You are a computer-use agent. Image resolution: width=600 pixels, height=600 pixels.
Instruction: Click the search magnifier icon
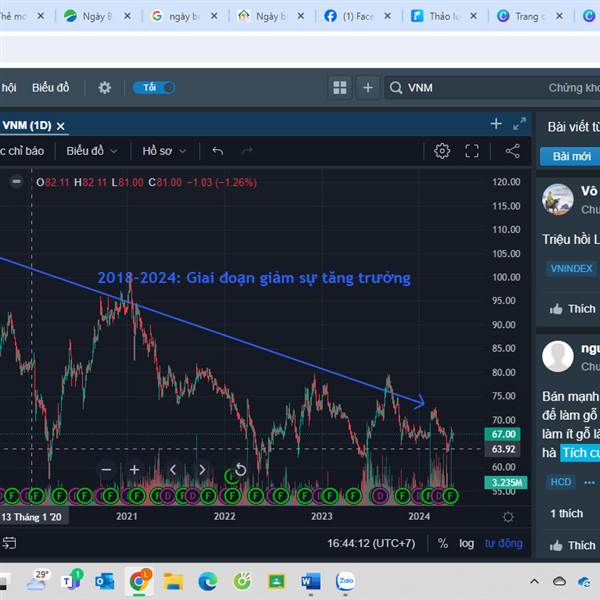(x=396, y=88)
